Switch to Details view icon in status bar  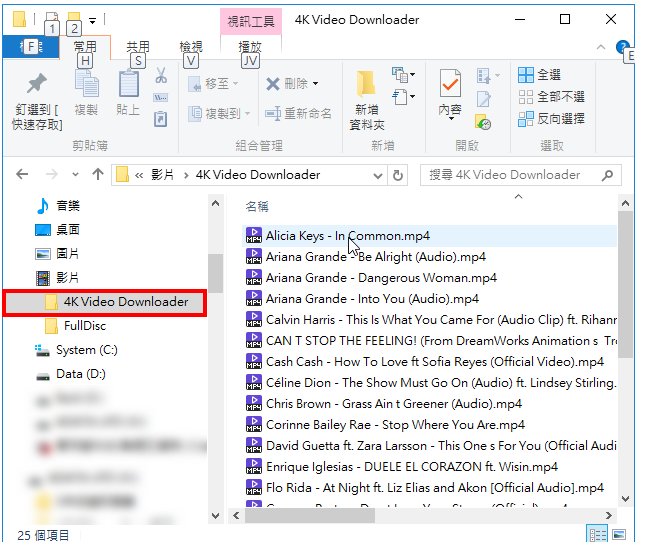(598, 534)
